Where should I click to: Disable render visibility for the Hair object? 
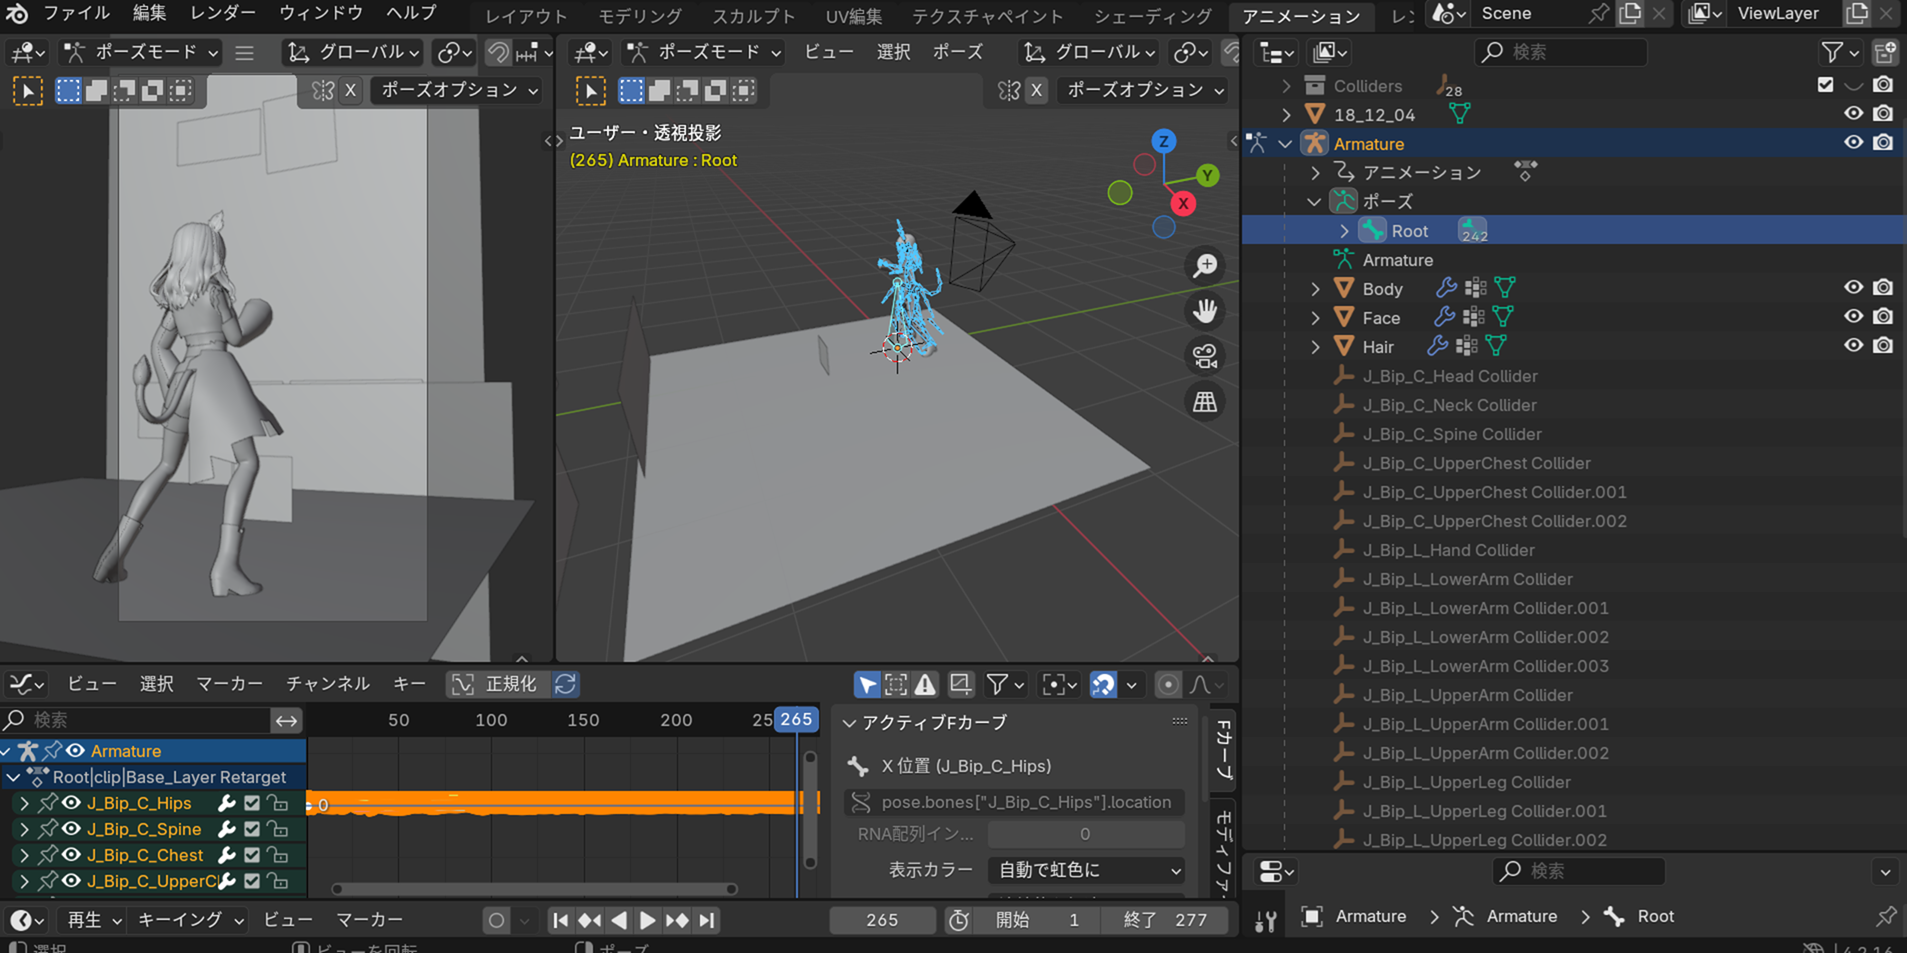[1885, 345]
